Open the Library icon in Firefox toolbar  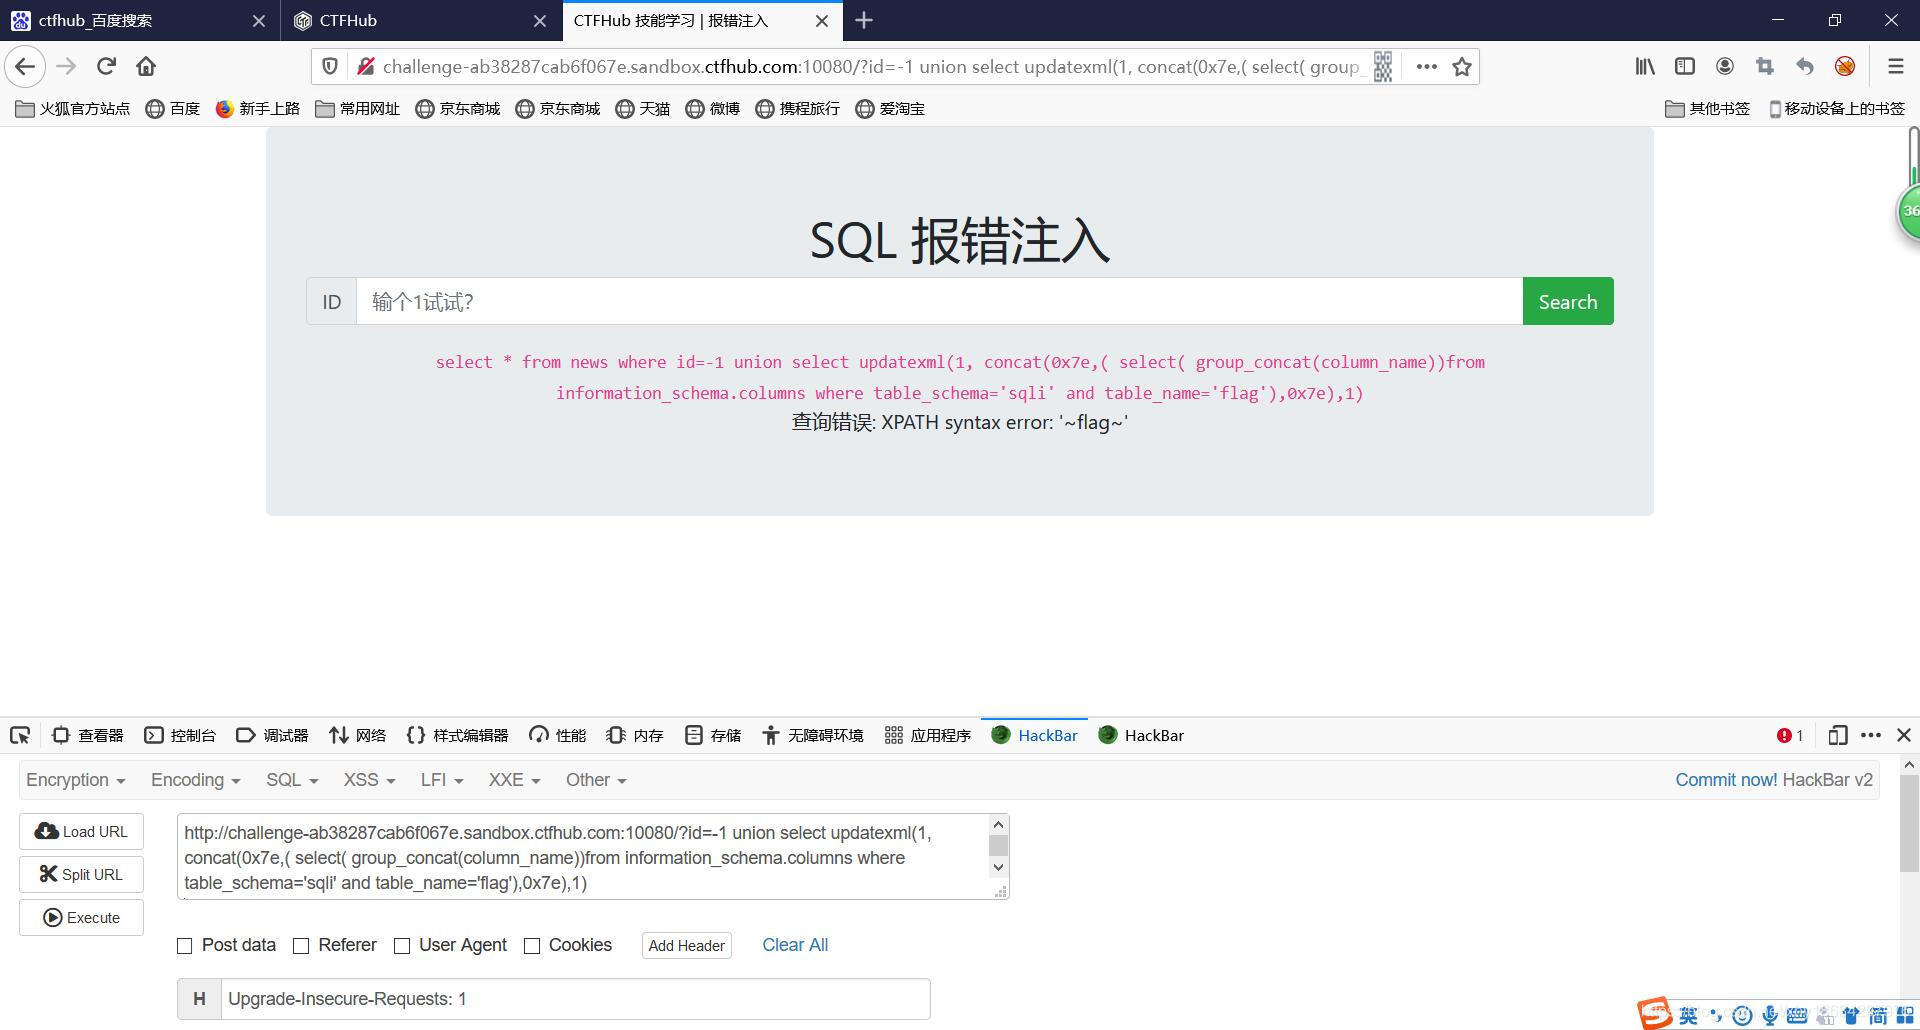[1644, 66]
